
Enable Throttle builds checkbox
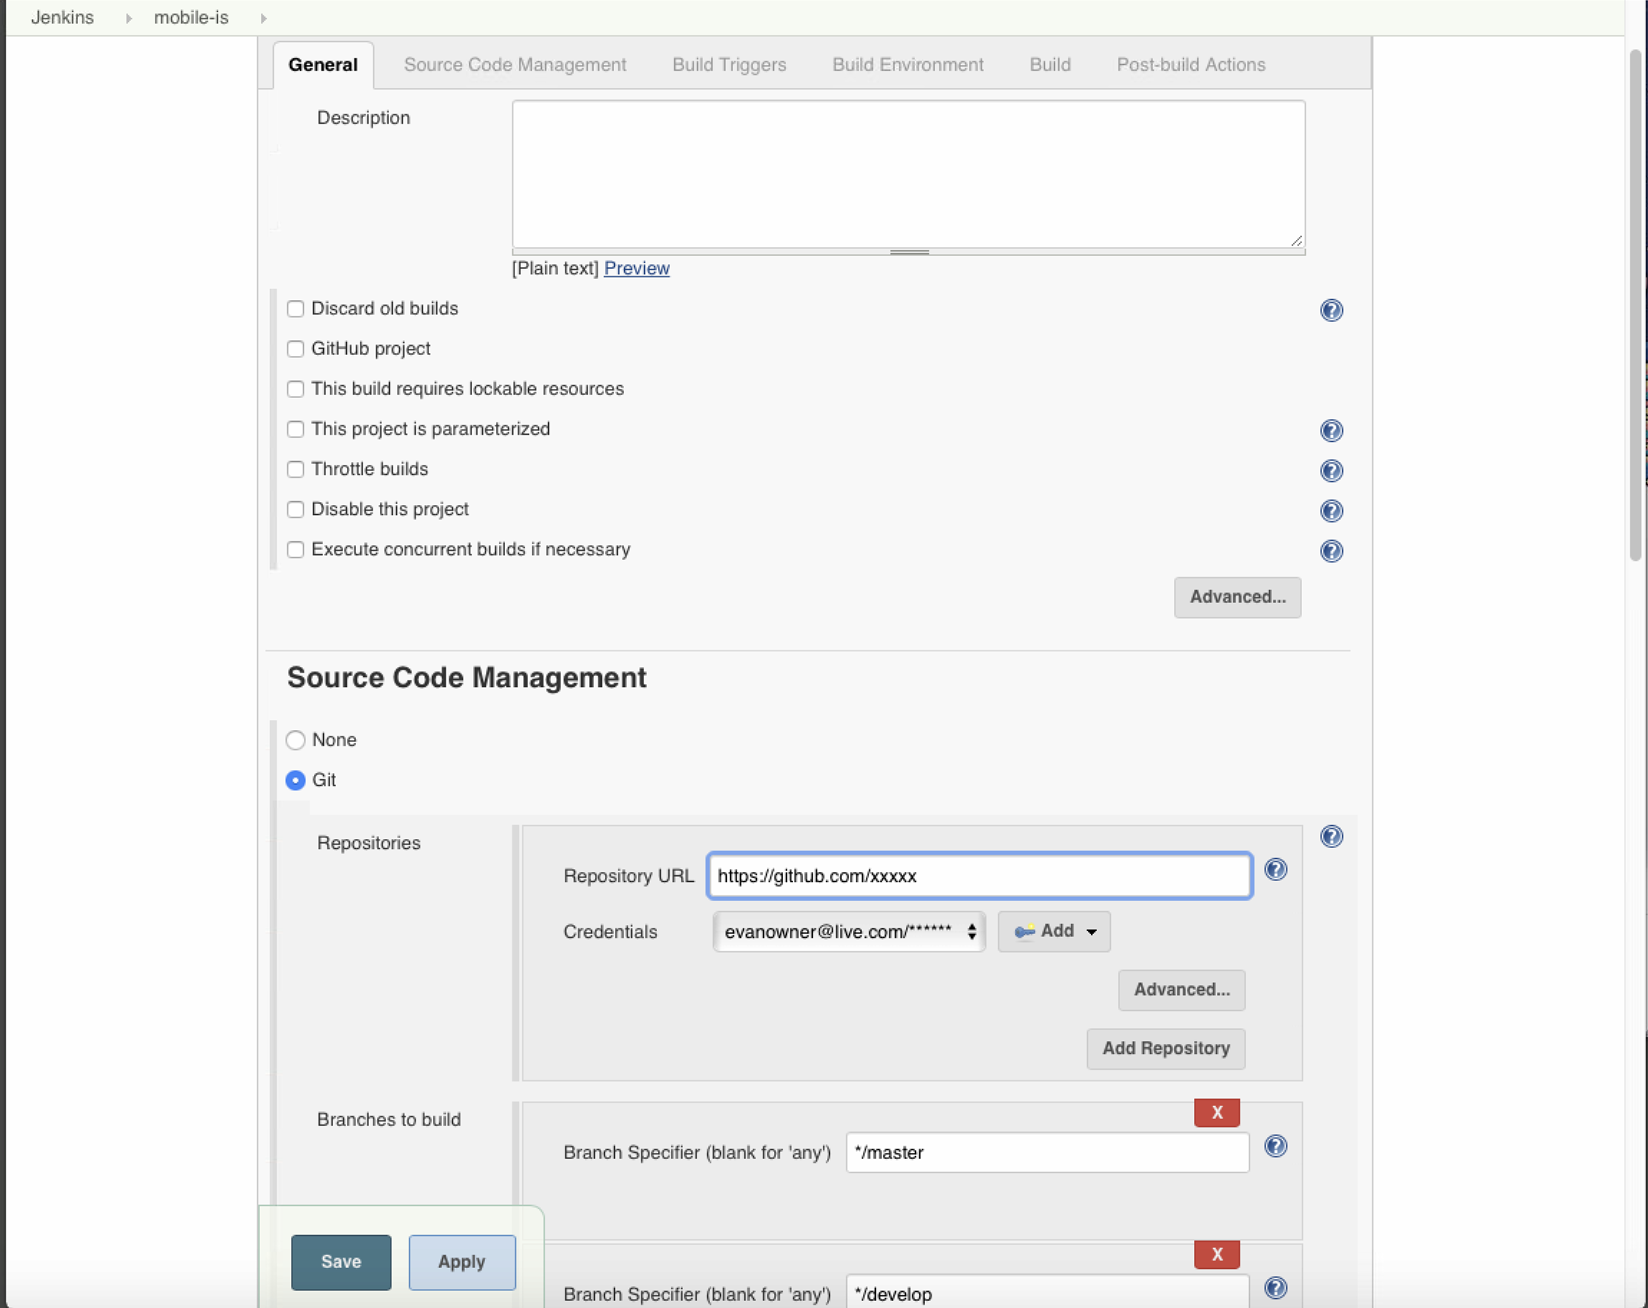tap(295, 469)
